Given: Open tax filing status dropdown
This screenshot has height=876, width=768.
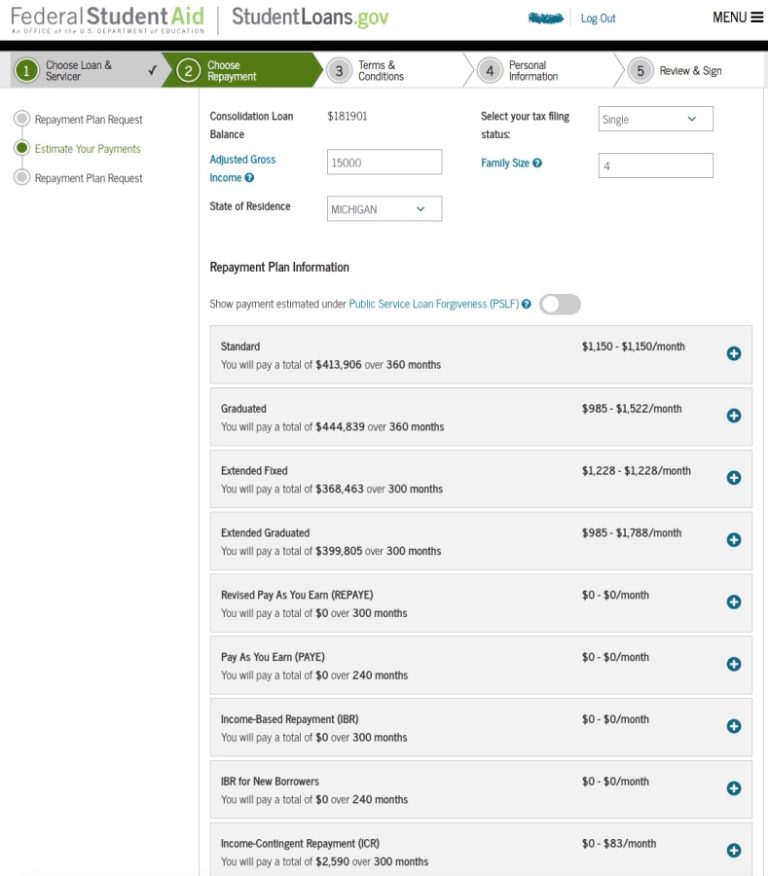Looking at the screenshot, I should click(x=655, y=119).
